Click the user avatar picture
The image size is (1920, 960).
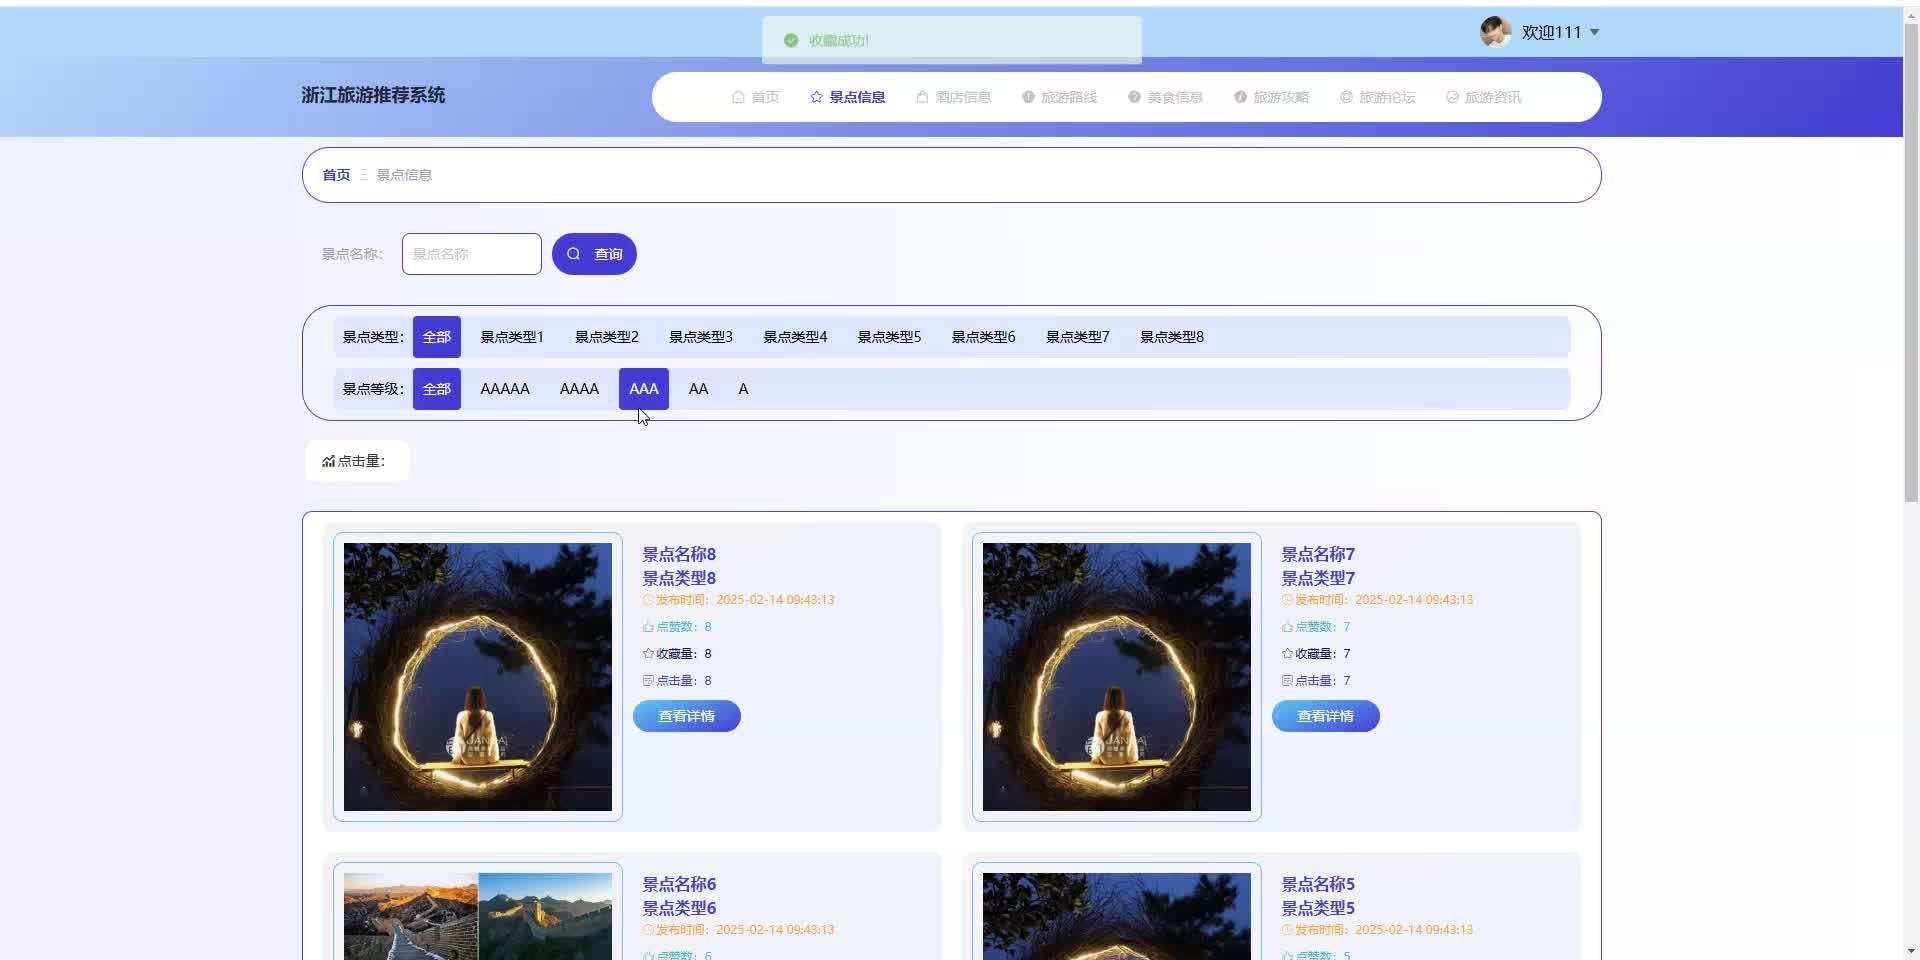click(1495, 32)
